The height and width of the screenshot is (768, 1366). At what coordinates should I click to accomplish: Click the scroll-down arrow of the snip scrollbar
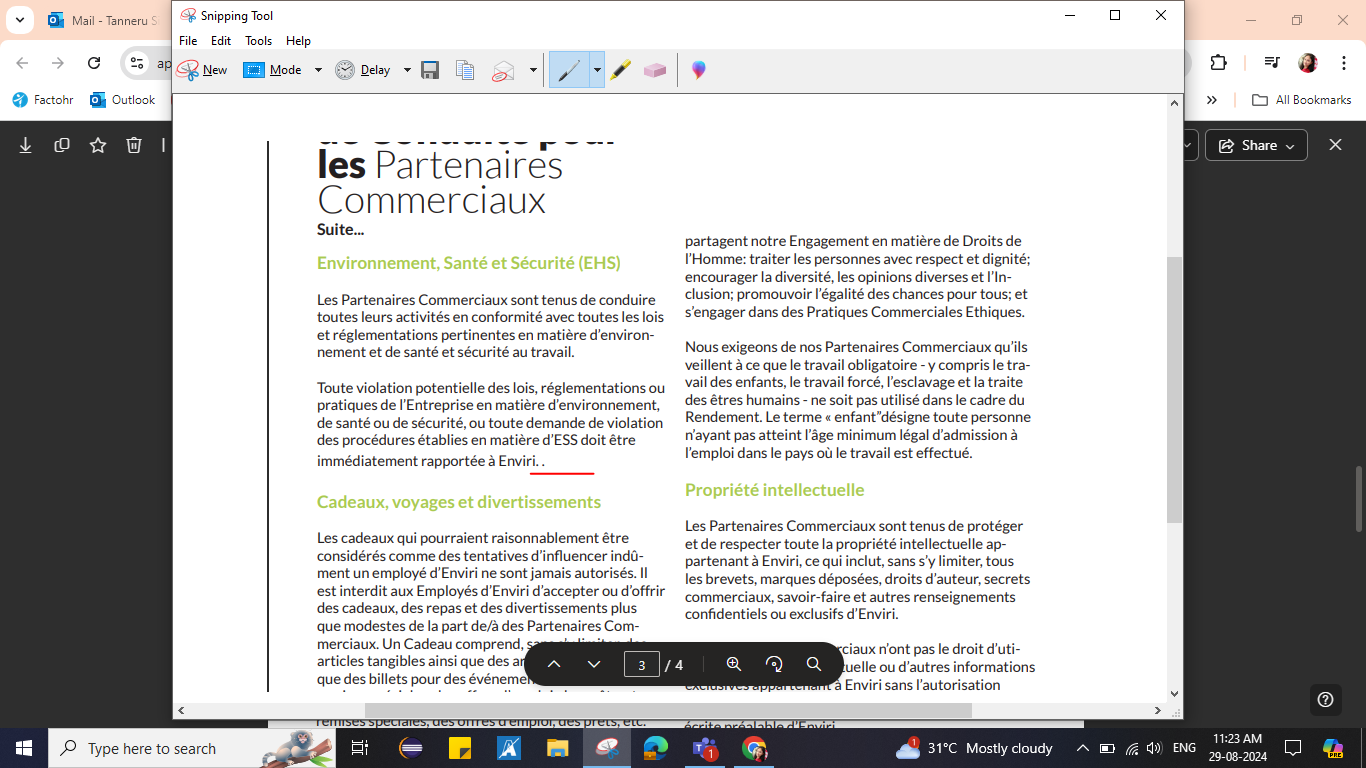point(1175,694)
